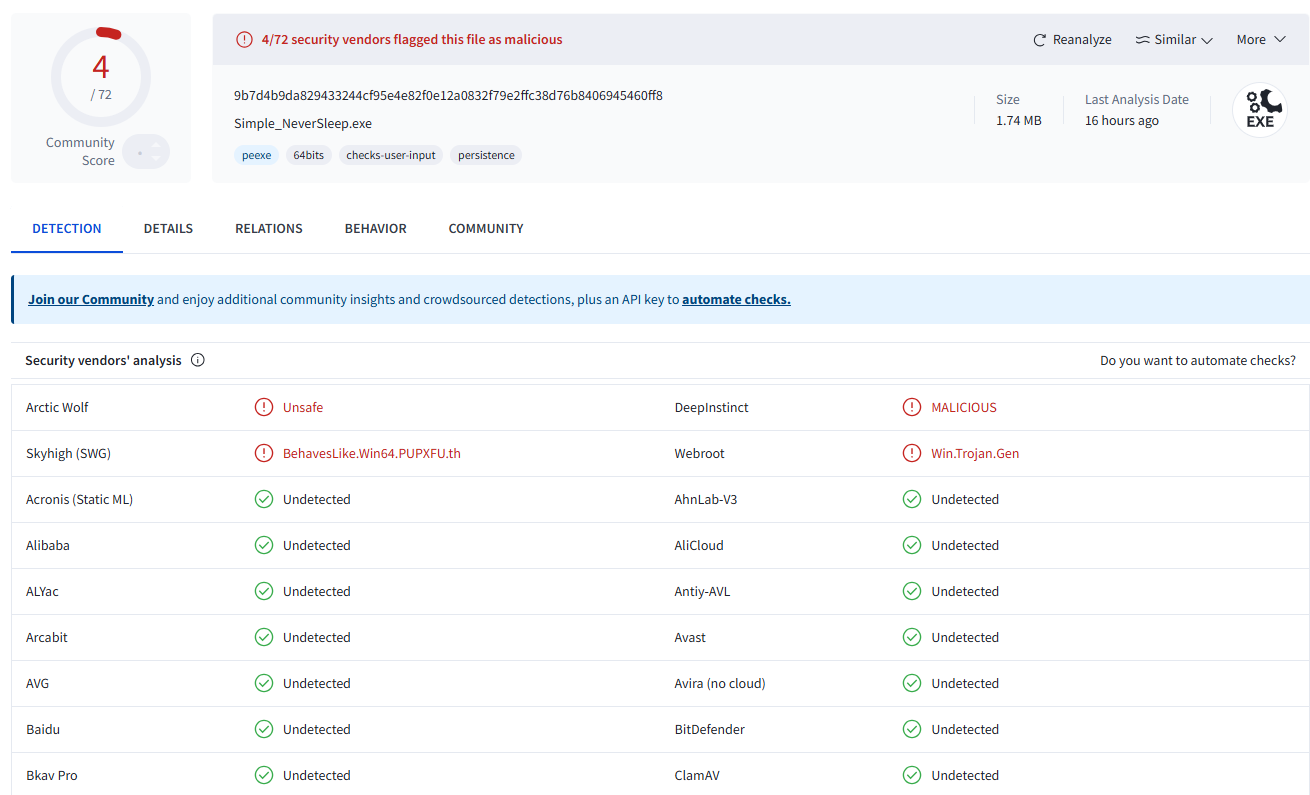Click the 64bits tag
The image size is (1310, 795).
(309, 155)
